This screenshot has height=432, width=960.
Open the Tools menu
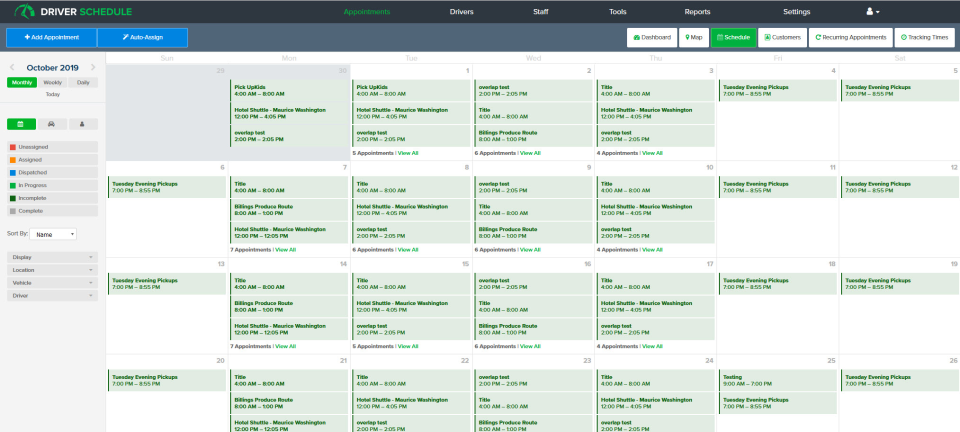point(618,12)
